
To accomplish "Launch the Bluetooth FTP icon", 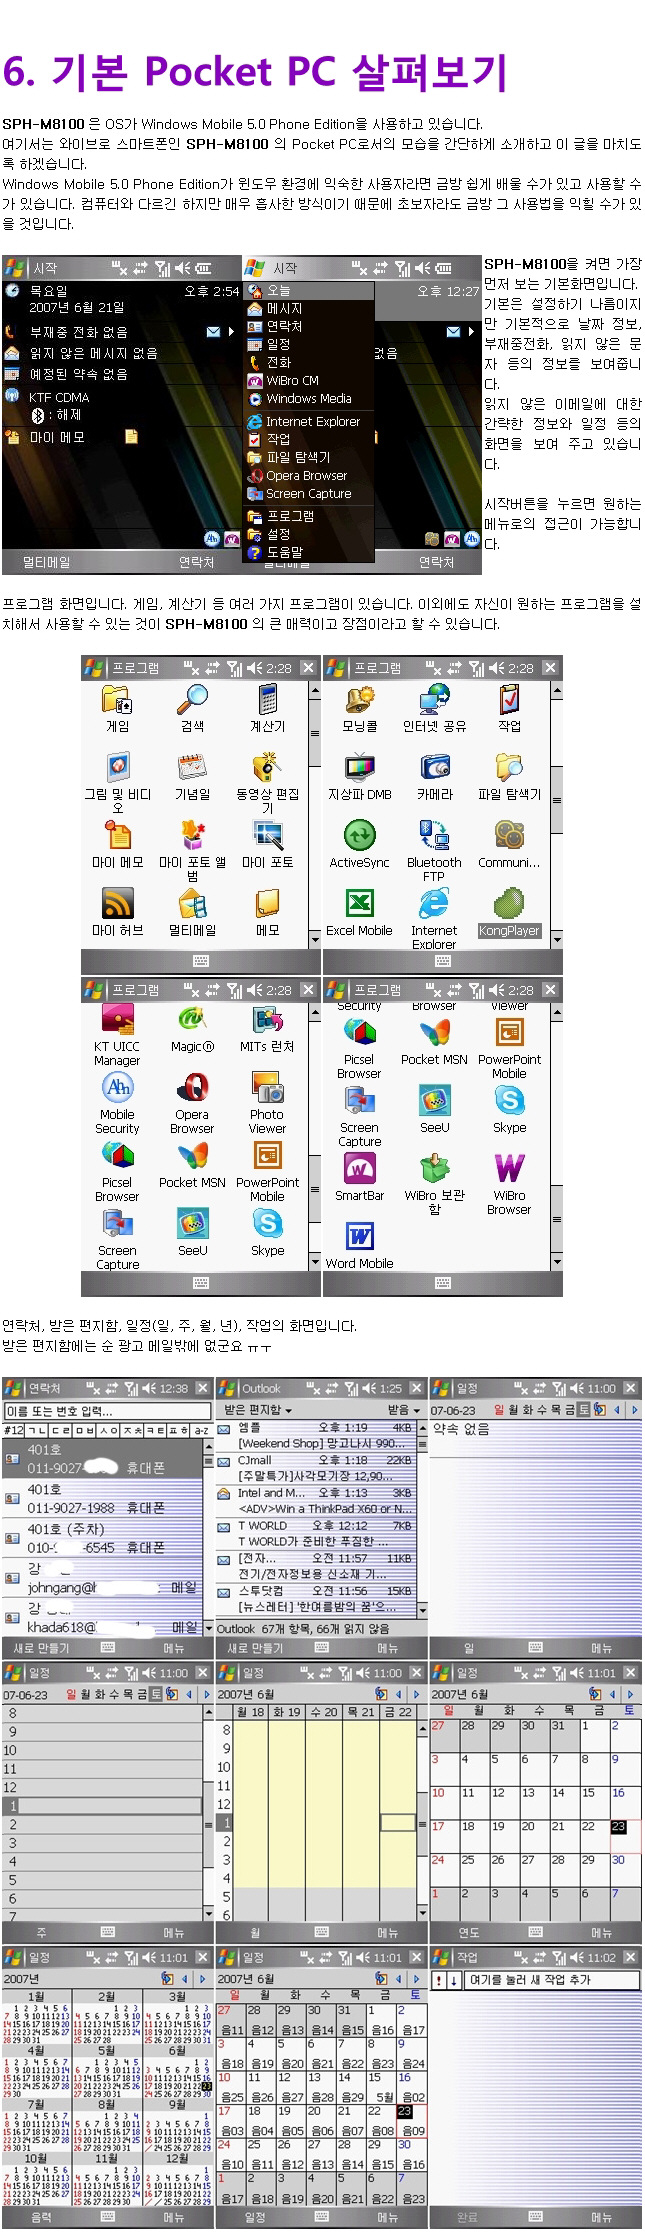I will tap(434, 836).
